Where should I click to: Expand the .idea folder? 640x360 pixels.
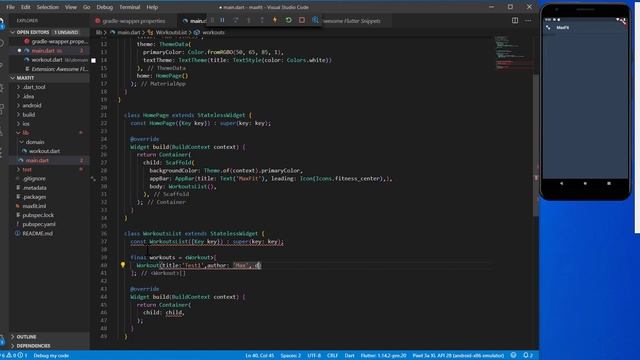[29, 96]
